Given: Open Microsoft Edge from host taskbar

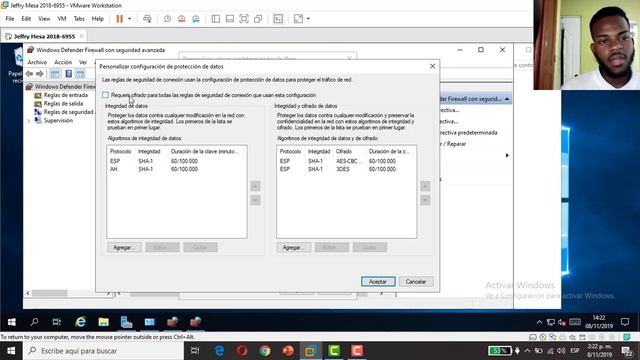Looking at the screenshot, I should coord(219,351).
